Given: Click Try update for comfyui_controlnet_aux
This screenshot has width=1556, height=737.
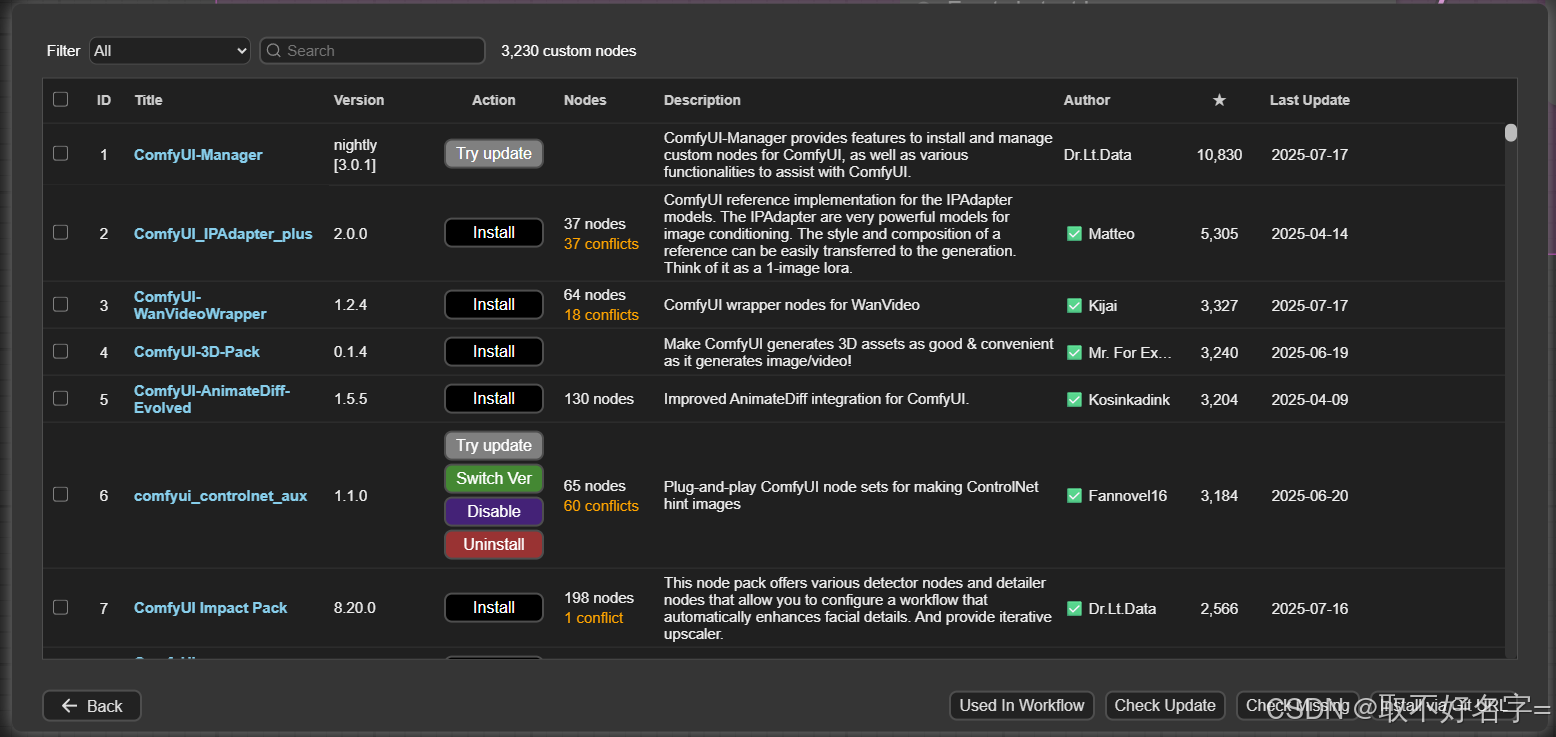Looking at the screenshot, I should click(494, 445).
